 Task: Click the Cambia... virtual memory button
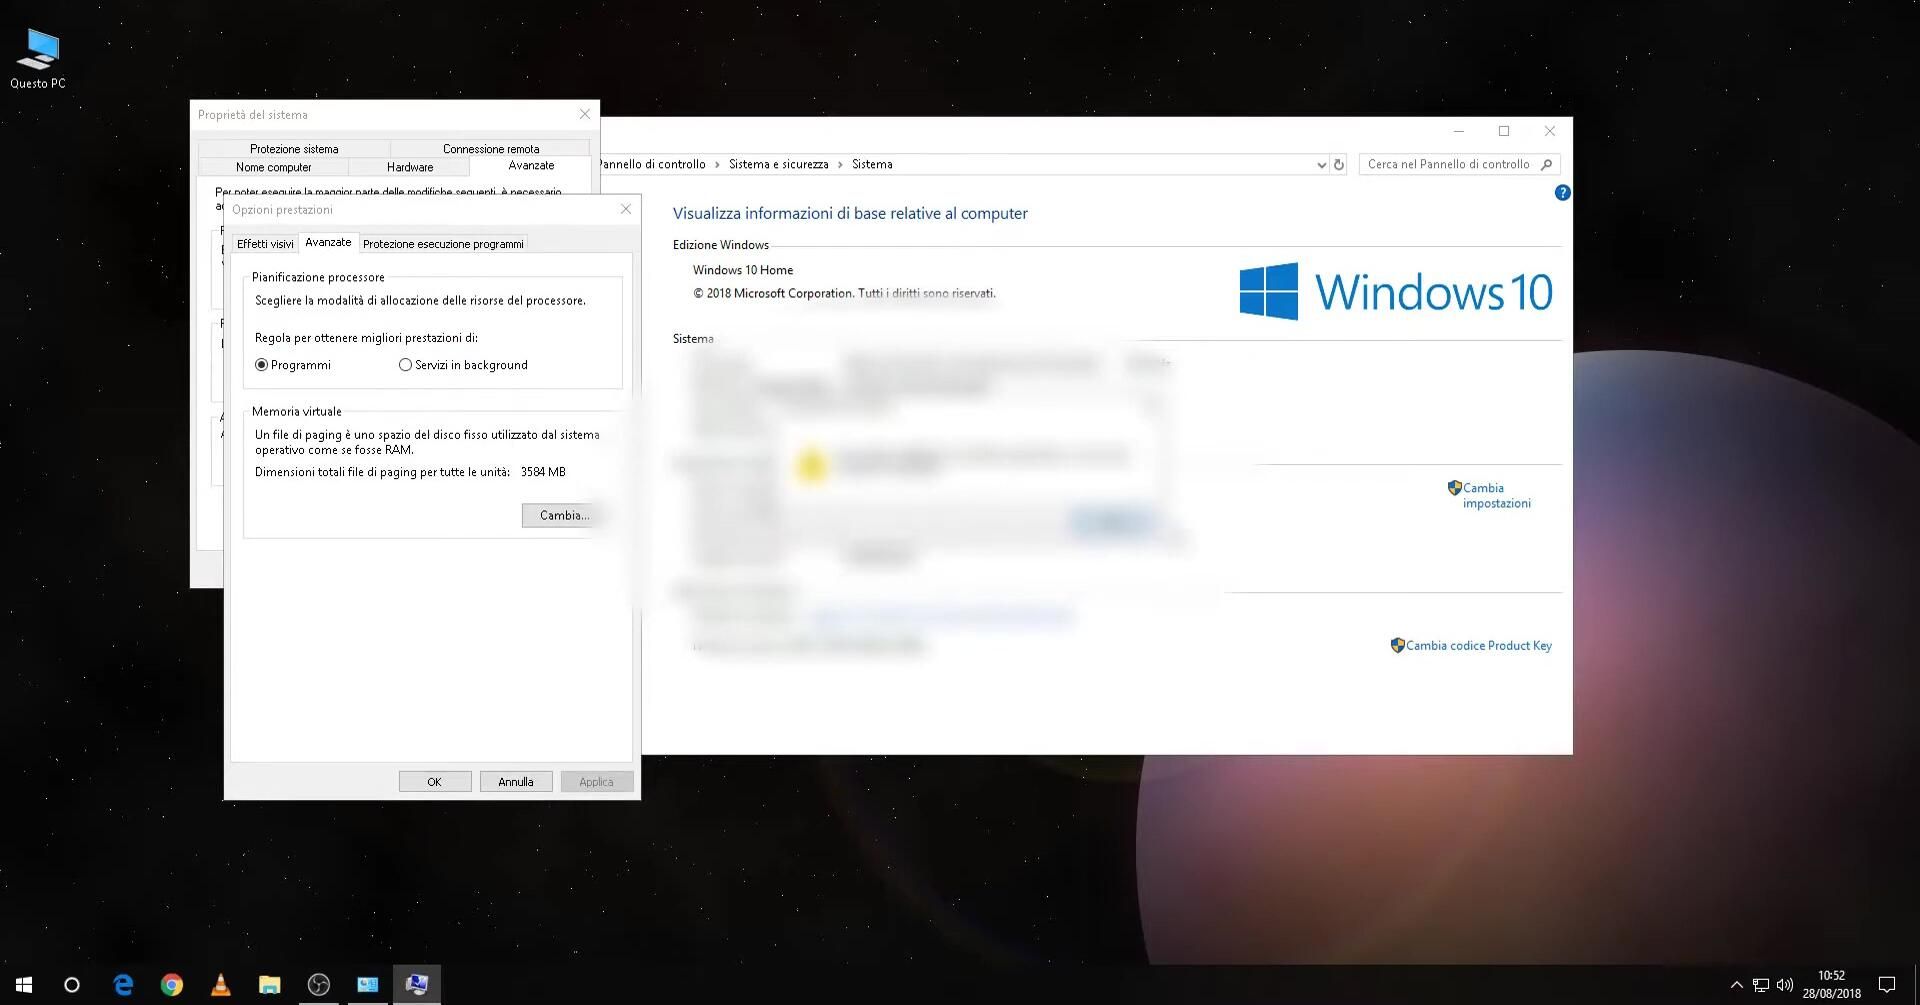coord(562,516)
